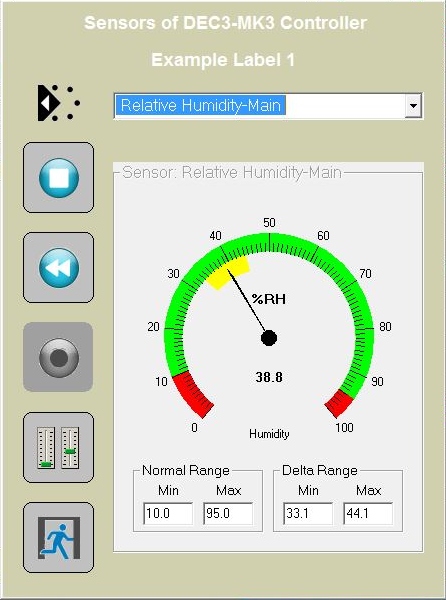Click the gauge needle center hub
The width and height of the screenshot is (446, 600).
tap(269, 338)
